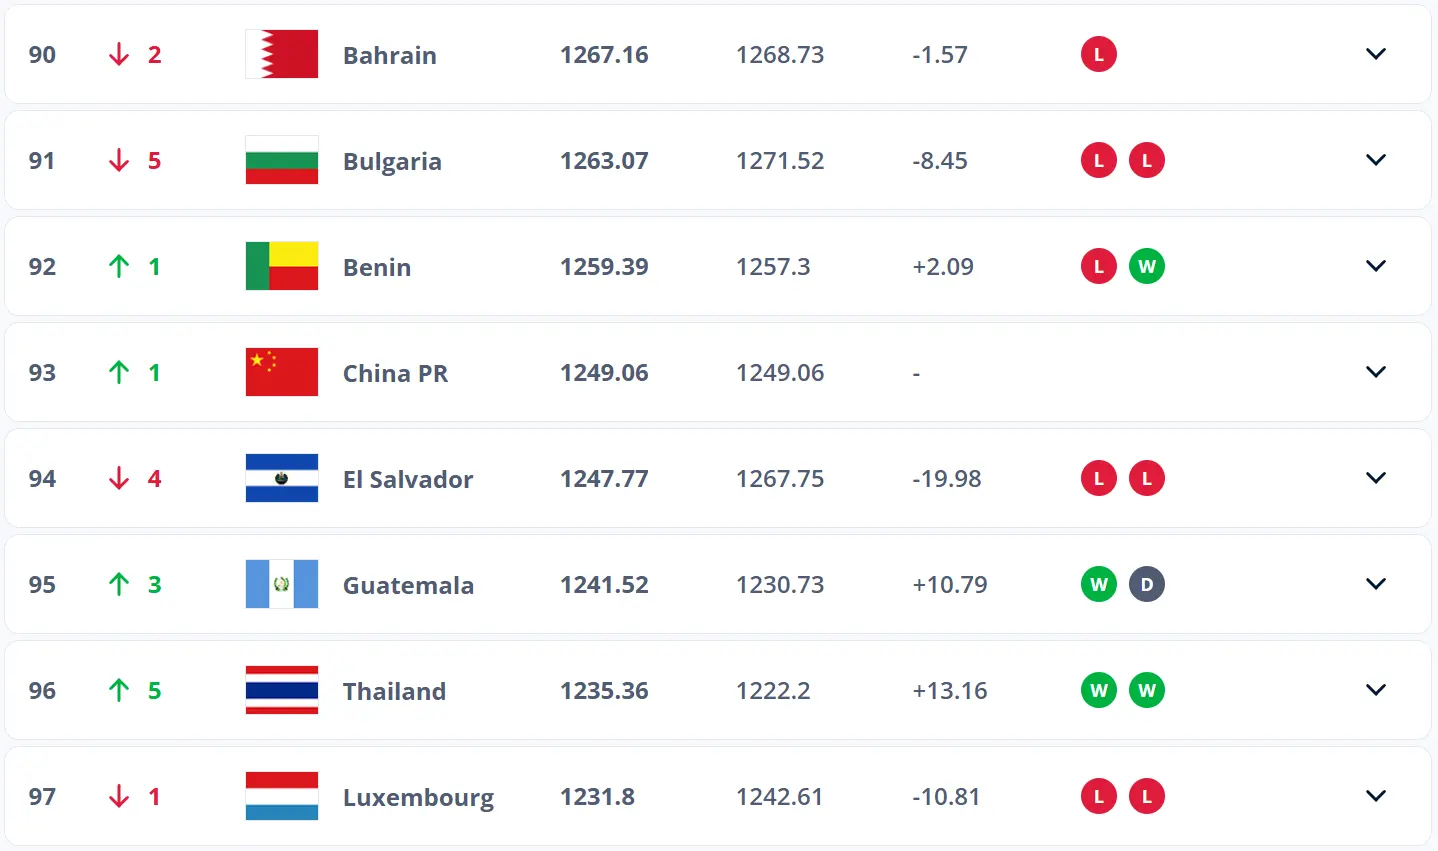Click Bahrain's red loss badge
Image resolution: width=1438 pixels, height=851 pixels.
pyautogui.click(x=1099, y=54)
